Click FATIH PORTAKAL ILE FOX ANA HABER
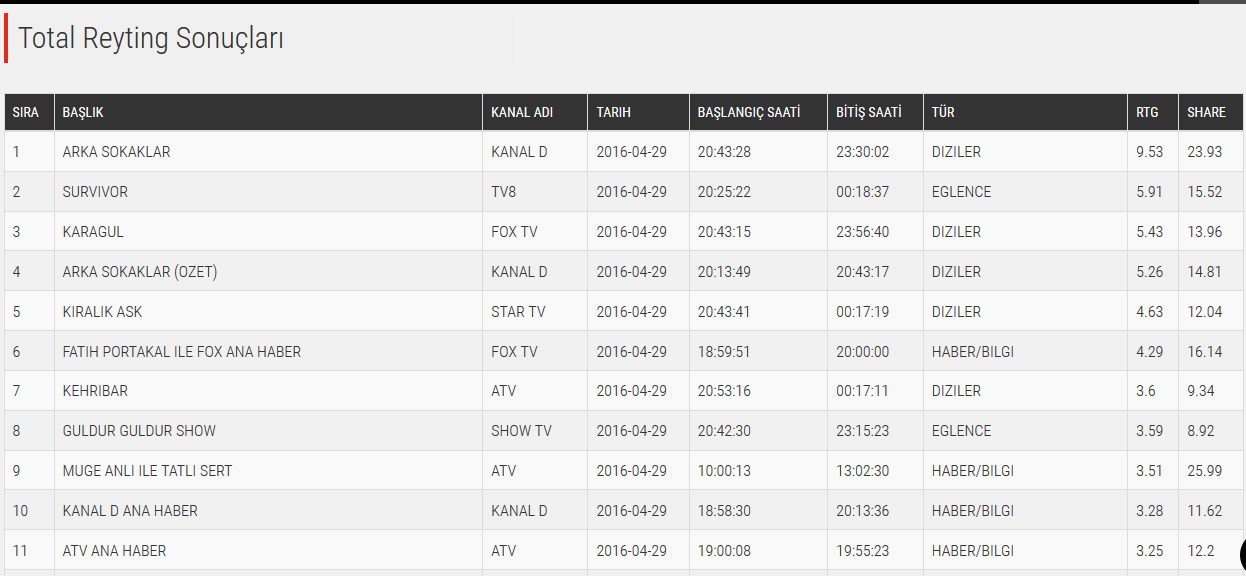Screen dimensions: 1246x576 pos(182,352)
